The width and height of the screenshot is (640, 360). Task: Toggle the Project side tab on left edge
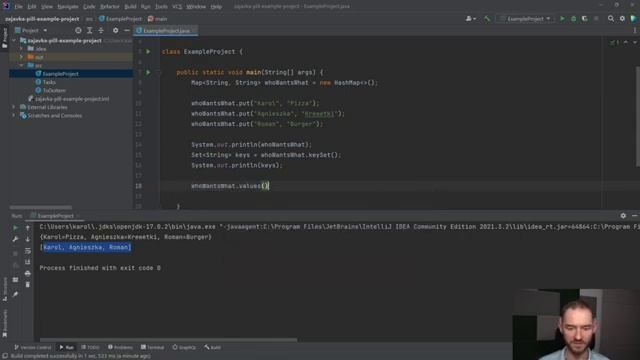point(4,38)
